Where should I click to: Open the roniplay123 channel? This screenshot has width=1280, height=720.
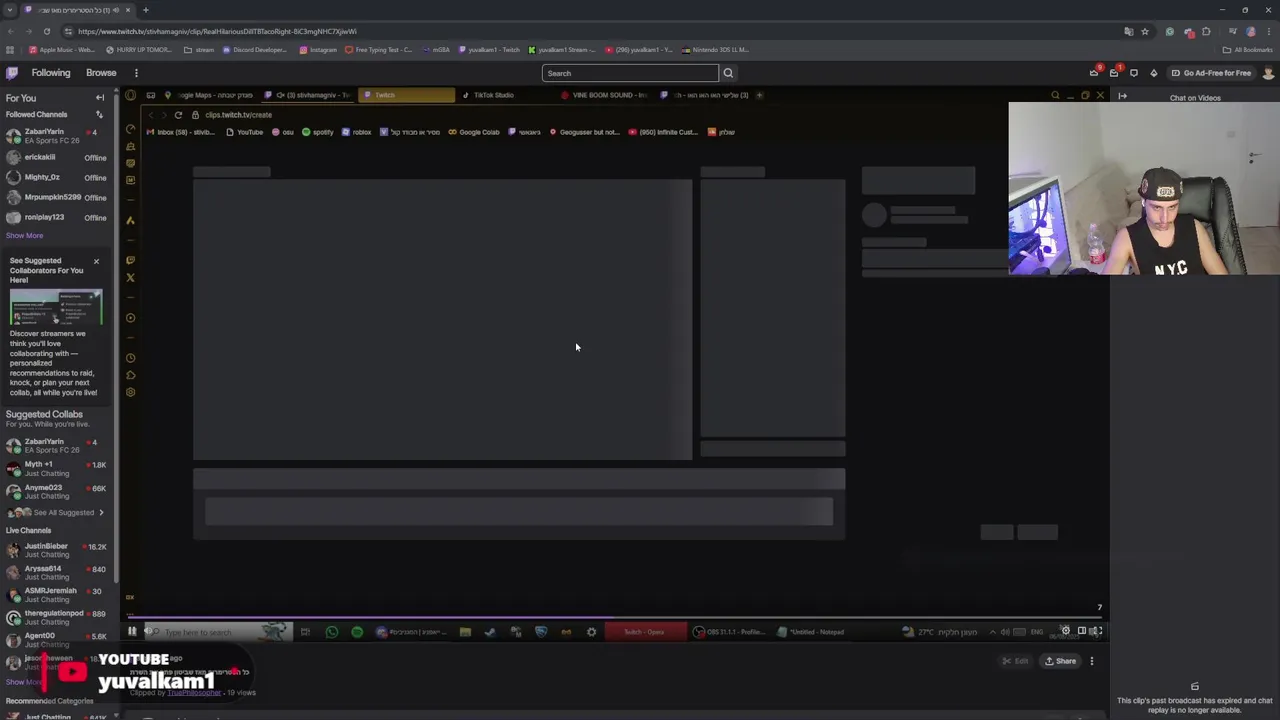[x=56, y=217]
